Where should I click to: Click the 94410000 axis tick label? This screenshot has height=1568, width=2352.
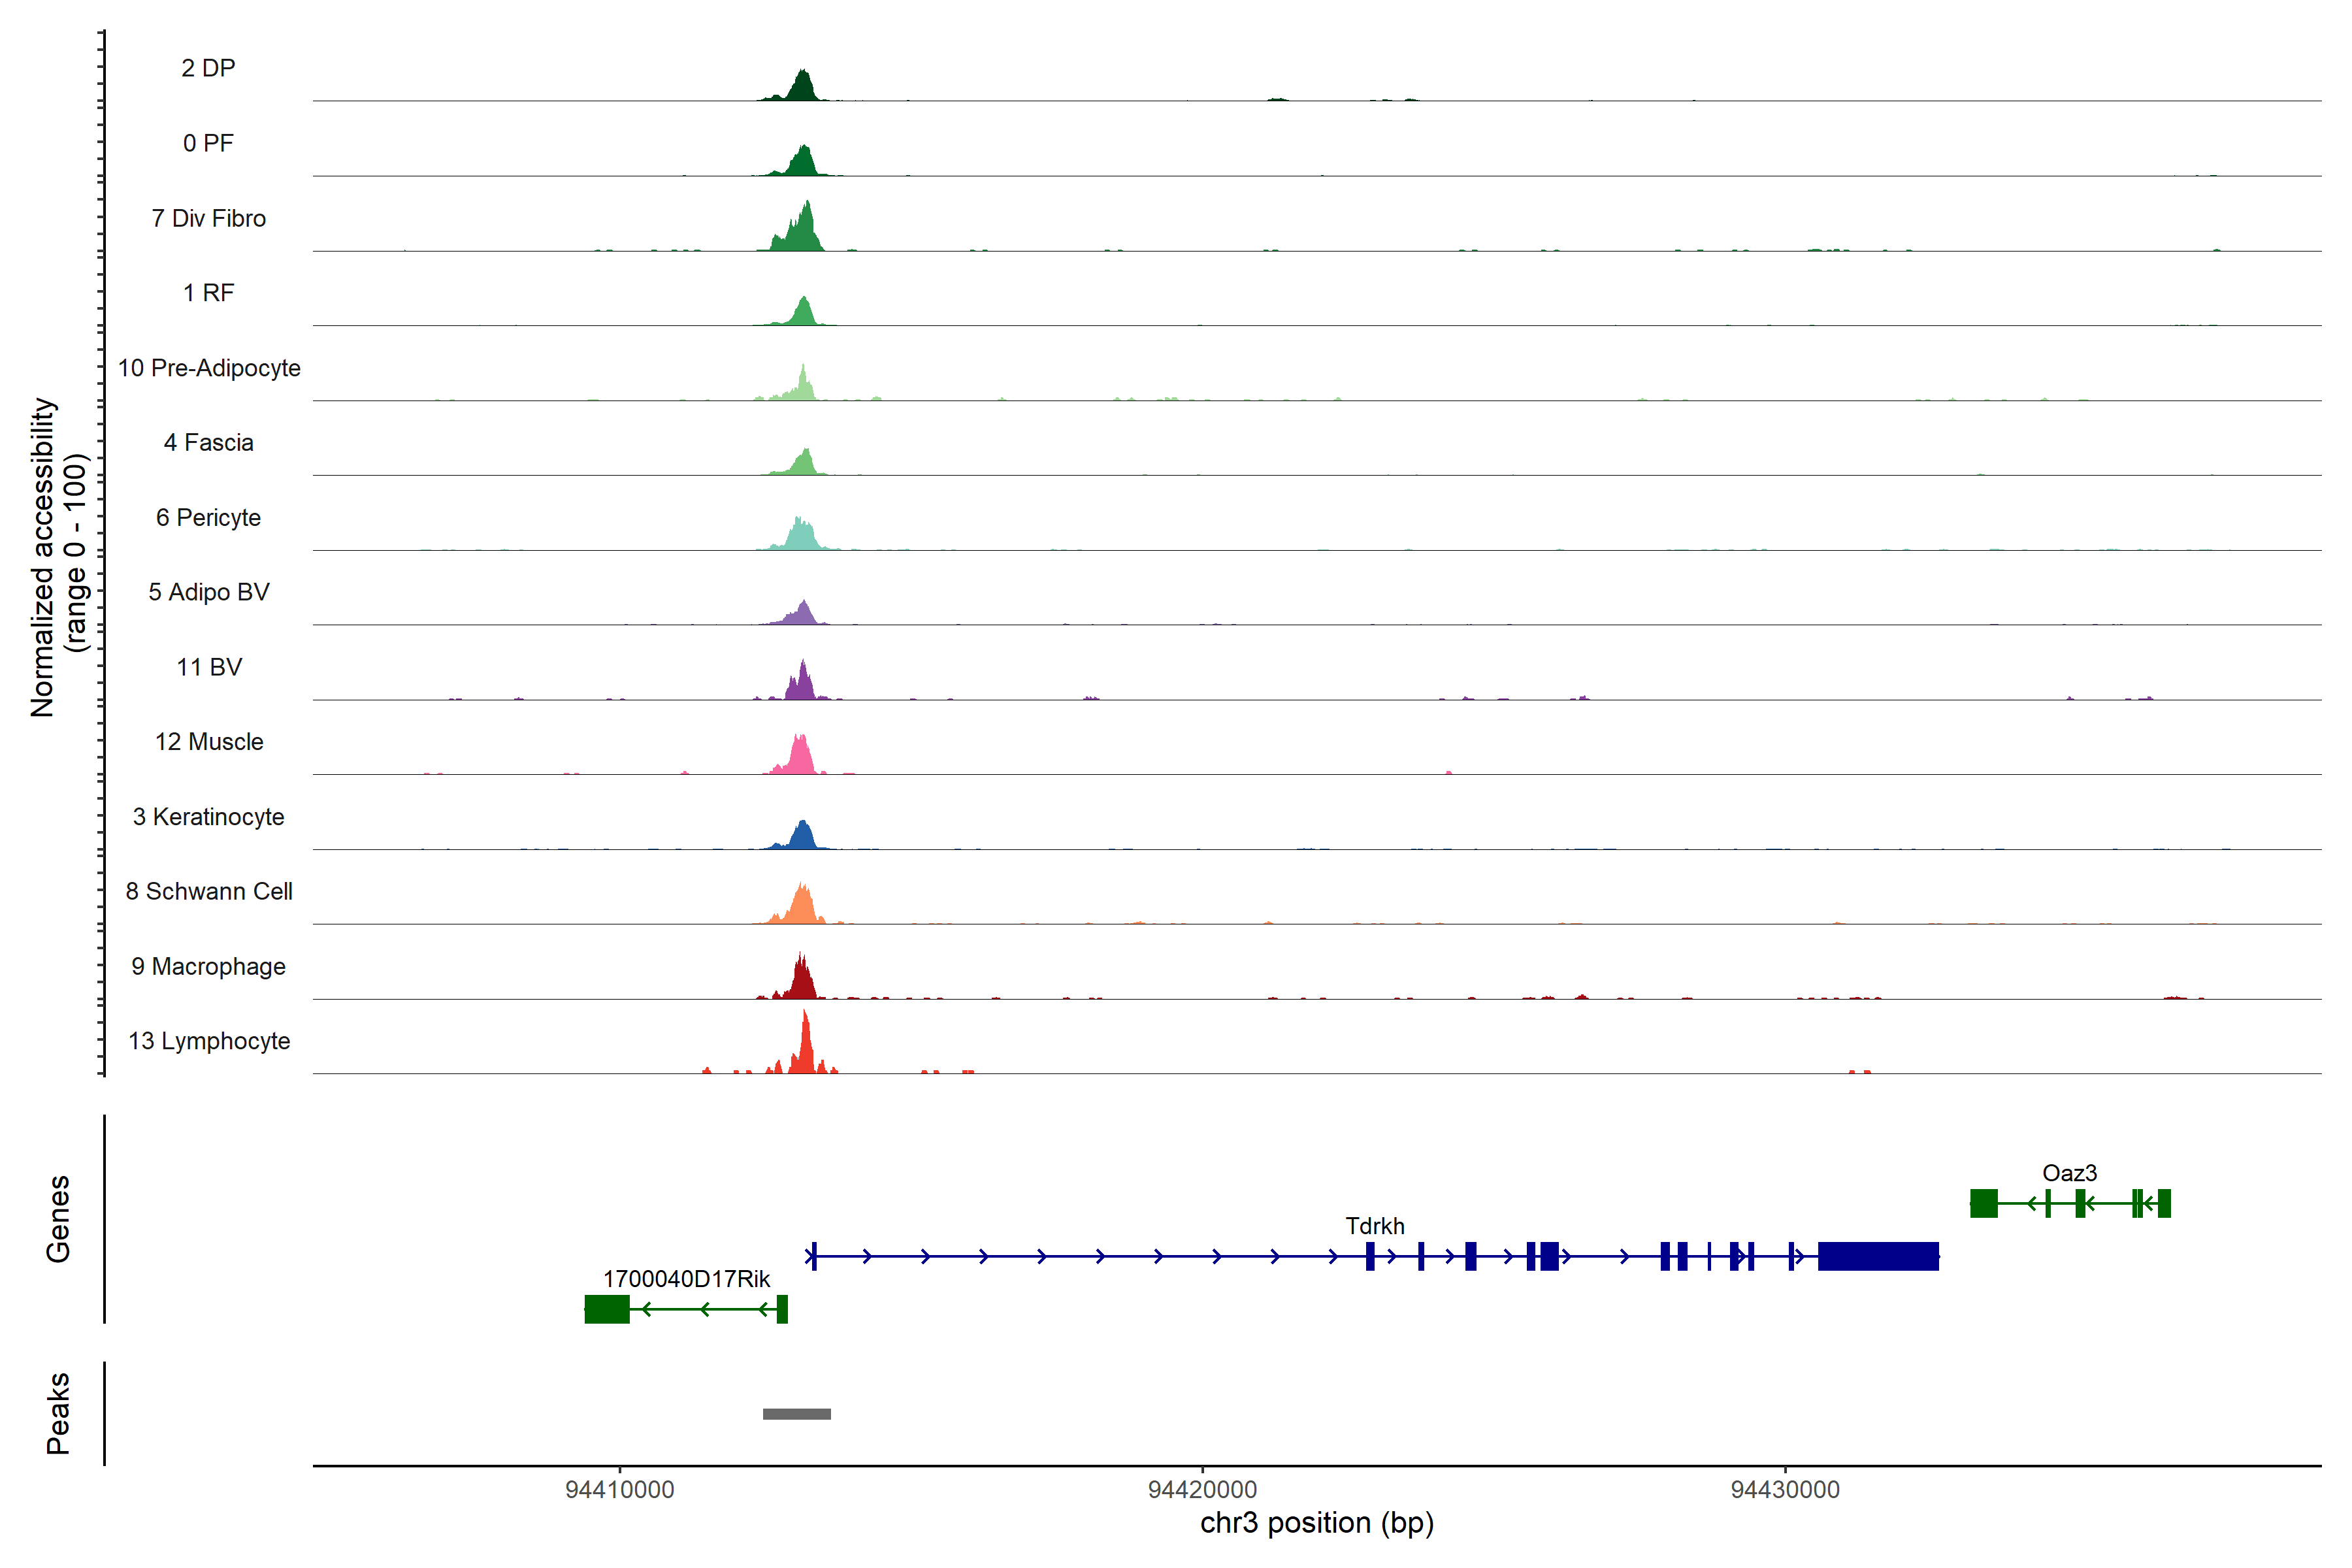click(619, 1490)
